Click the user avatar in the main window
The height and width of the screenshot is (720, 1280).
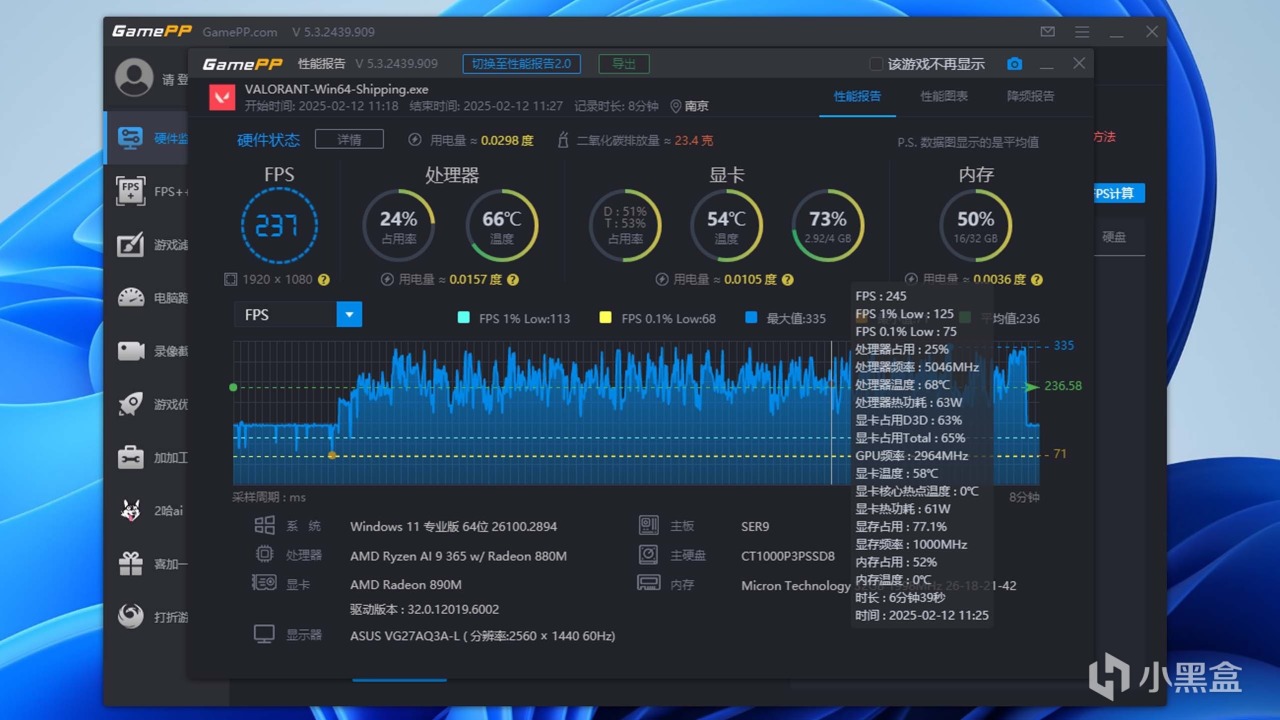(134, 78)
